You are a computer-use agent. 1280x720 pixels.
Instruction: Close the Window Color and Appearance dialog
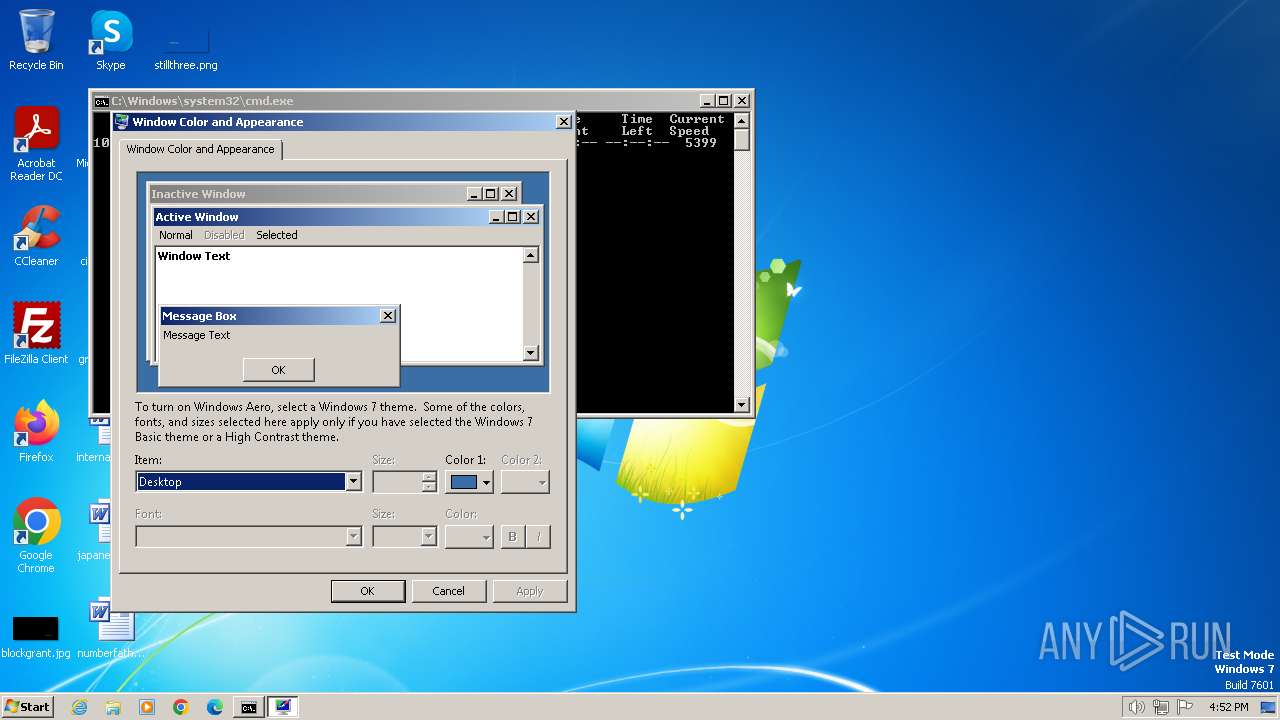pos(563,122)
